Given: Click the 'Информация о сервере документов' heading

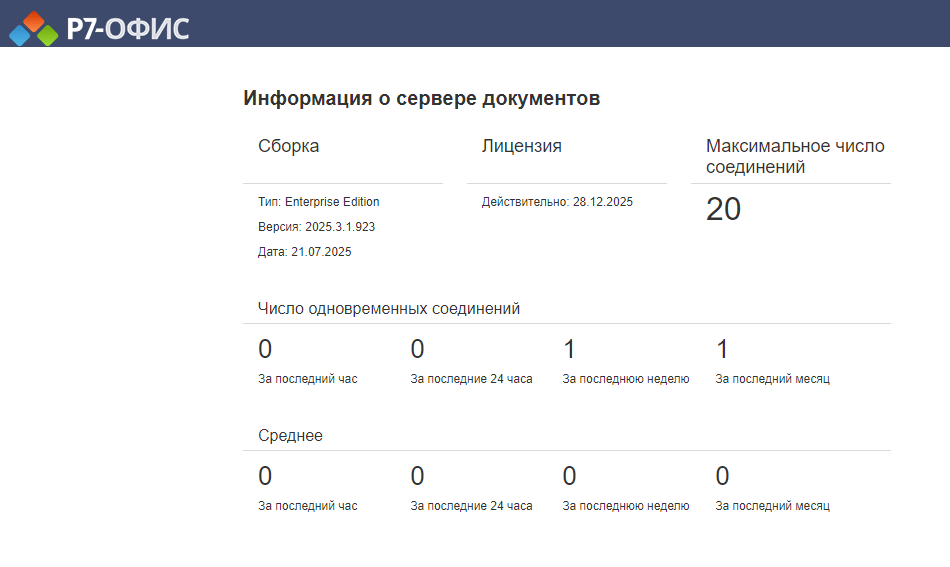Looking at the screenshot, I should [x=421, y=99].
